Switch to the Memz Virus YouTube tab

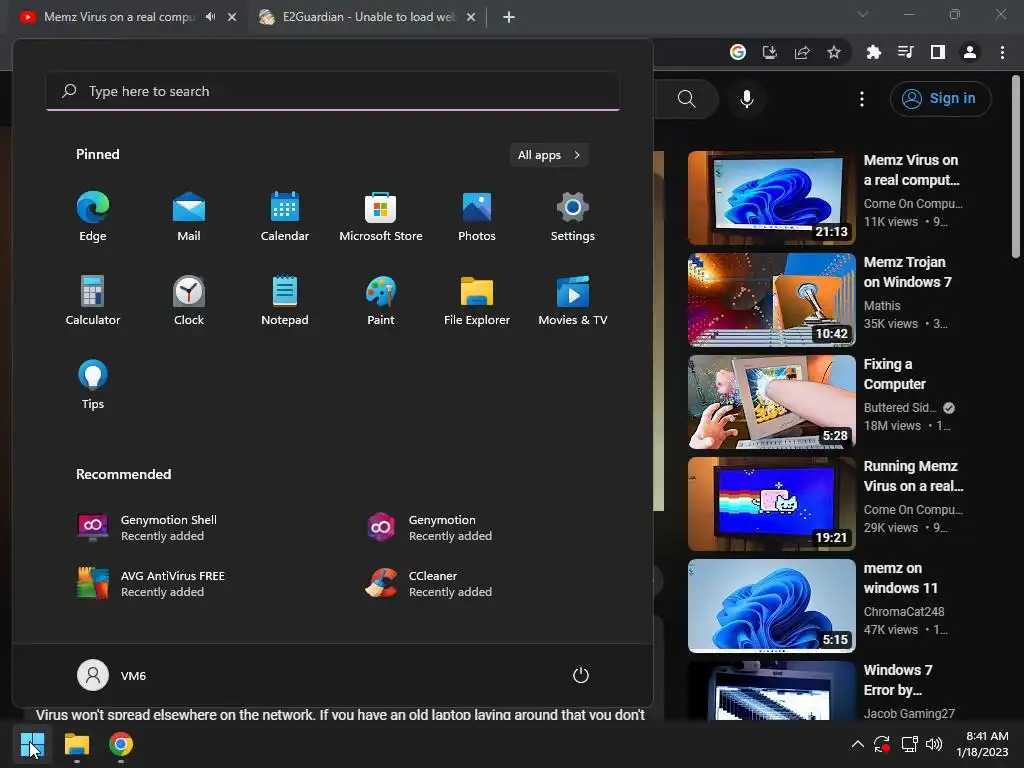click(118, 17)
